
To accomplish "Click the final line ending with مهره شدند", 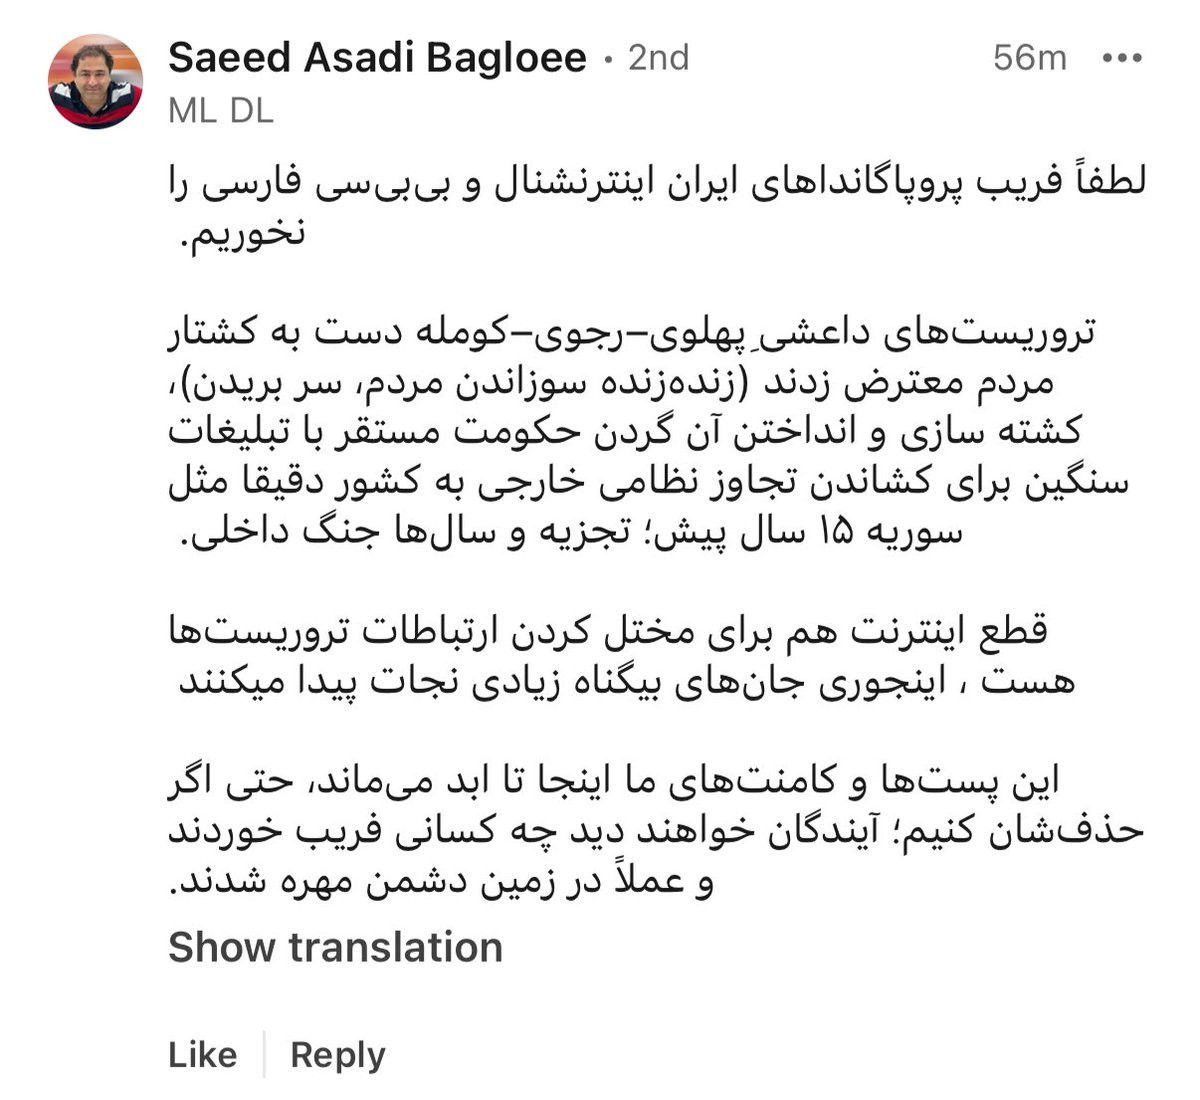I will (441, 882).
